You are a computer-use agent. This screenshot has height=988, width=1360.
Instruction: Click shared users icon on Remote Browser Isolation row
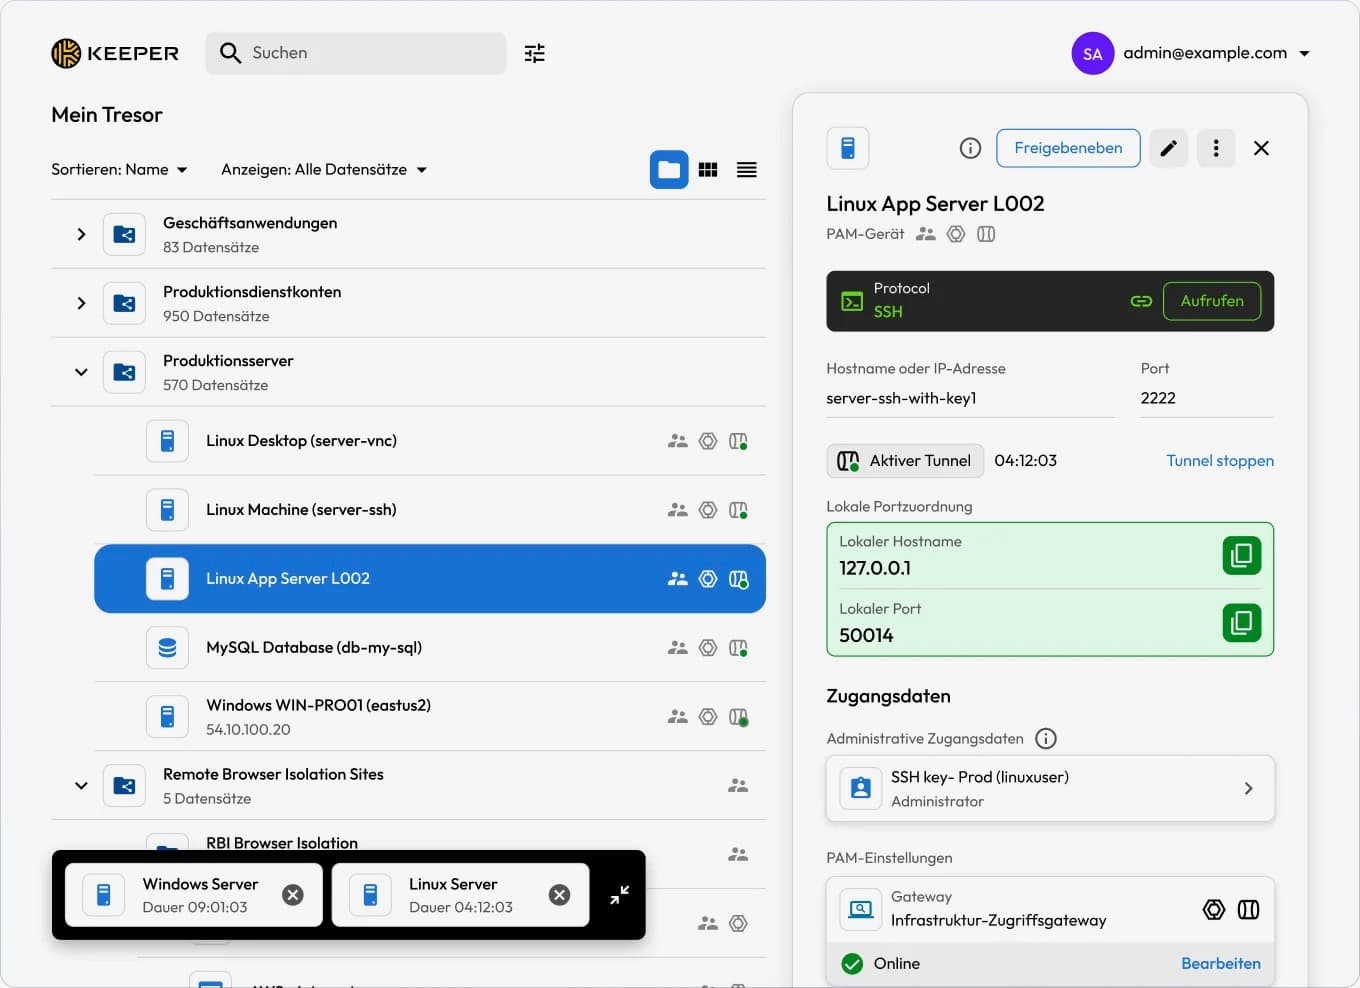(x=738, y=786)
